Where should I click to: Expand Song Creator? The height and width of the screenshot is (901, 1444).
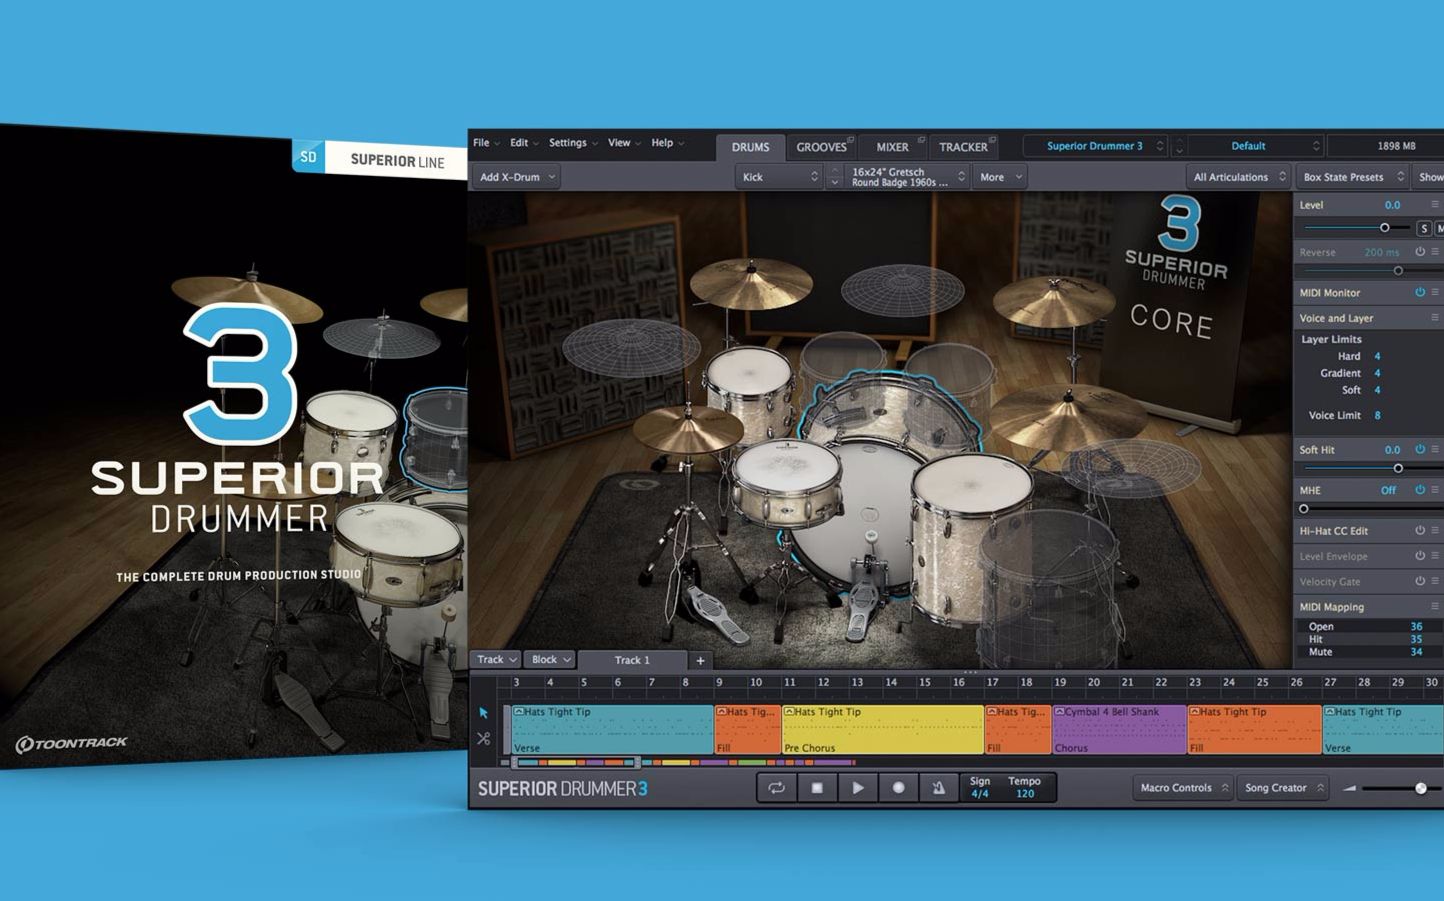[x=1283, y=788]
